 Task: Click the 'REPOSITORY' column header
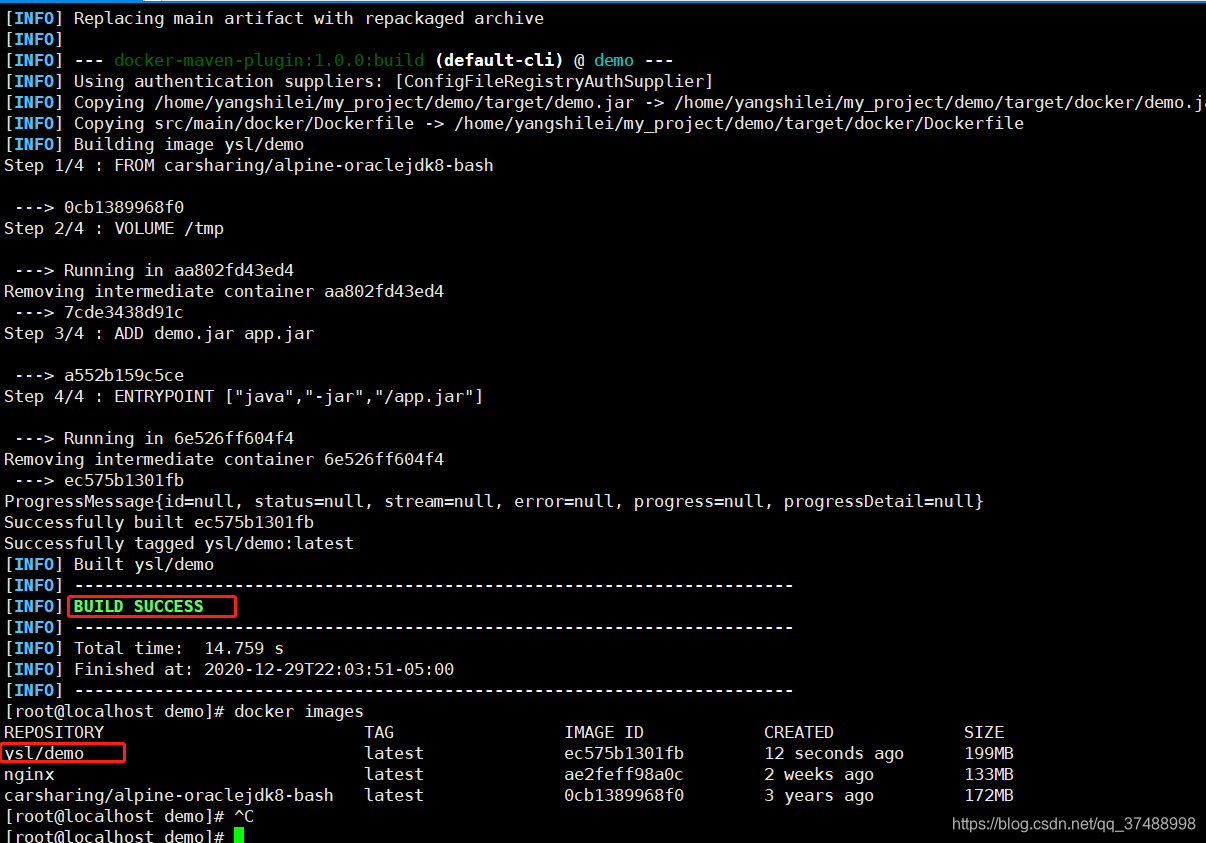click(54, 732)
